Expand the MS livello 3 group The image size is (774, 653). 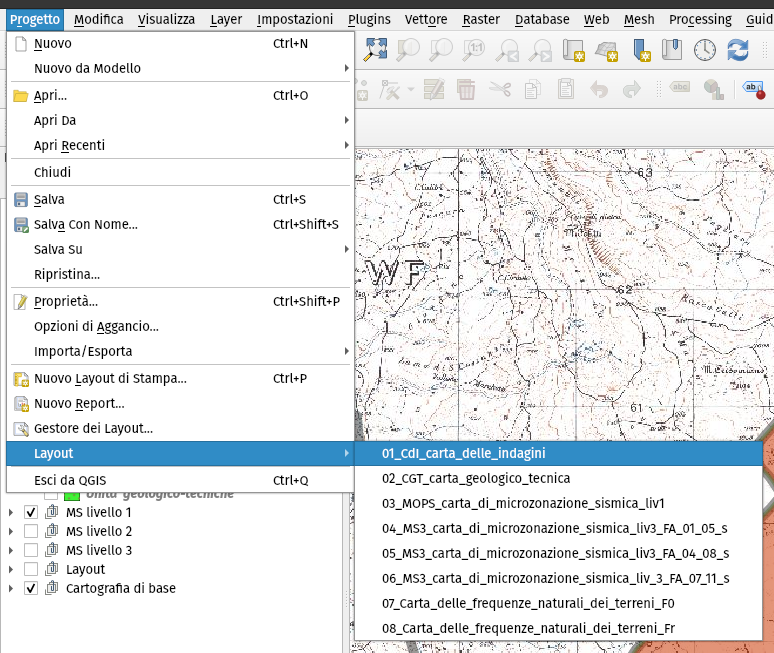pos(11,550)
